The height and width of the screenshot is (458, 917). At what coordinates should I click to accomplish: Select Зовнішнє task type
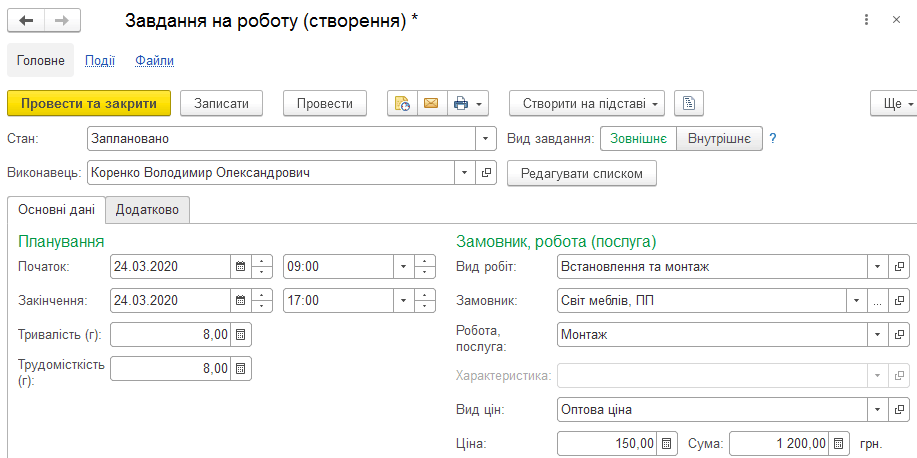point(639,139)
